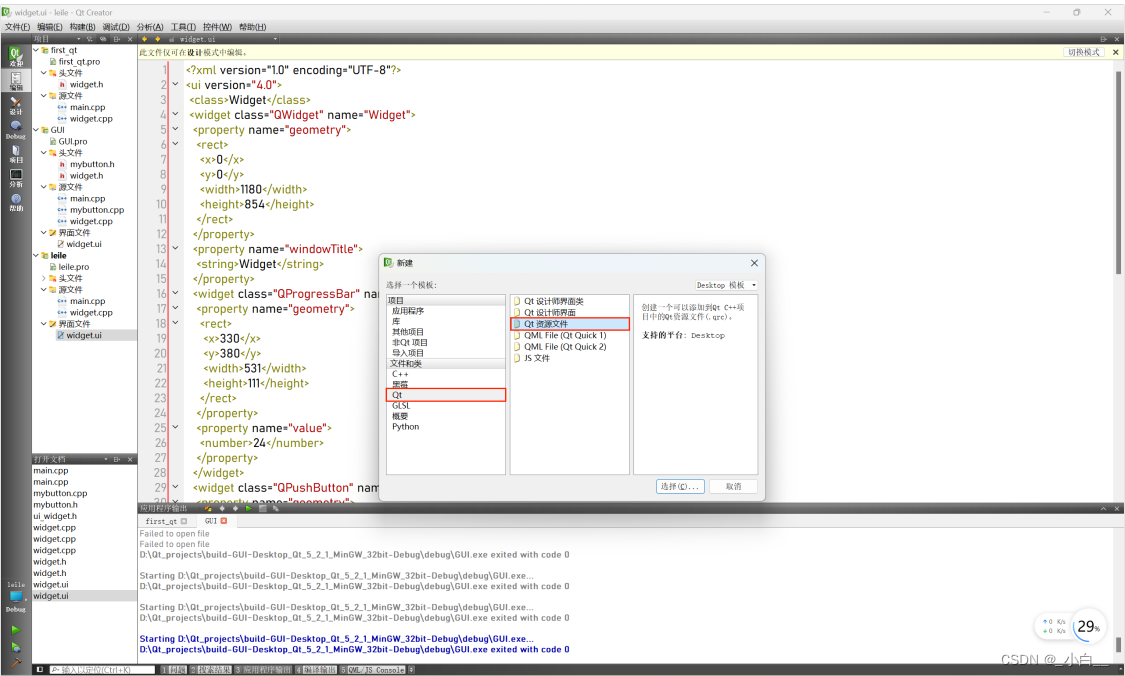Image resolution: width=1125 pixels, height=676 pixels.
Task: Toggle the left sidebar visibility icon
Action: point(39,670)
